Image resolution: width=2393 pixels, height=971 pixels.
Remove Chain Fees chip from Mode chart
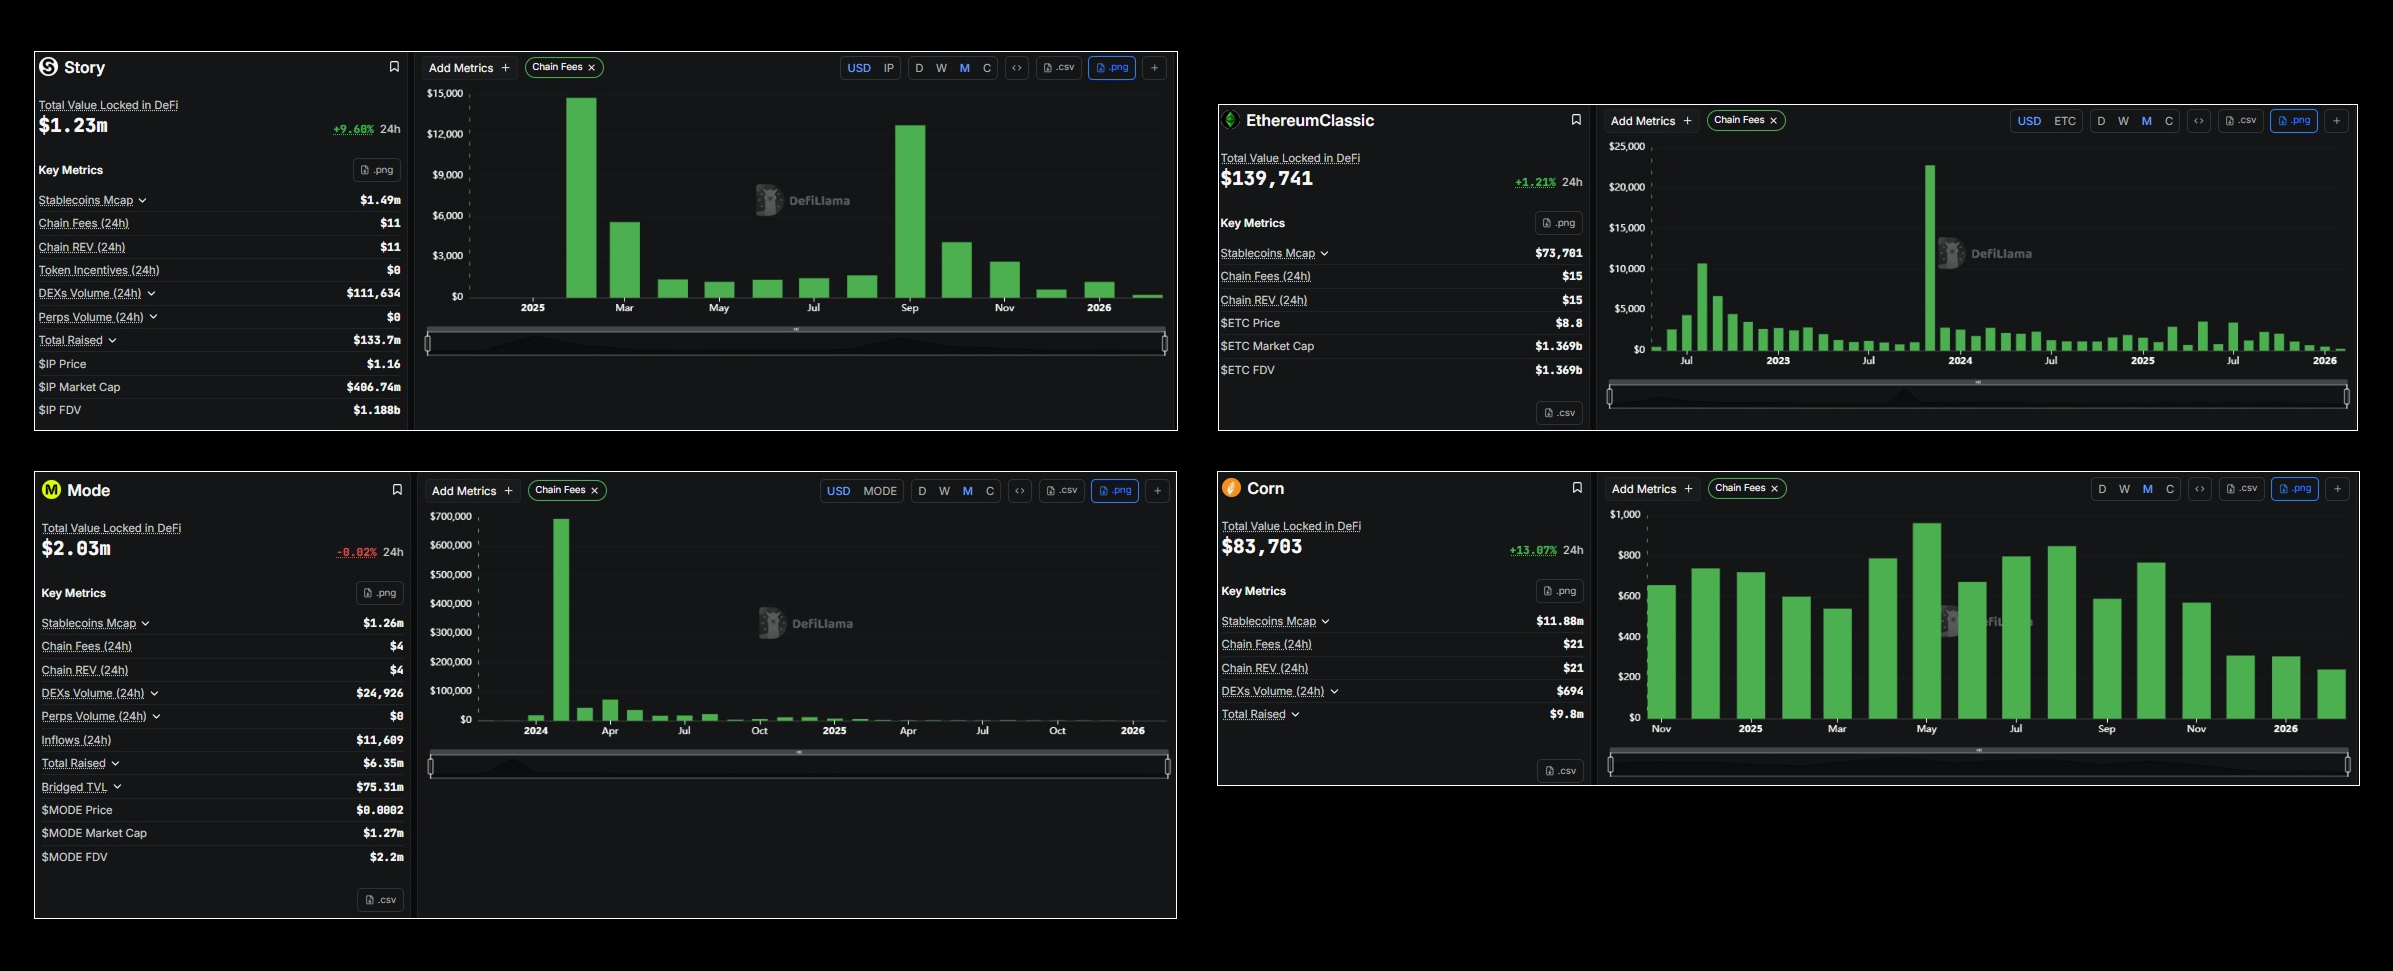[595, 491]
